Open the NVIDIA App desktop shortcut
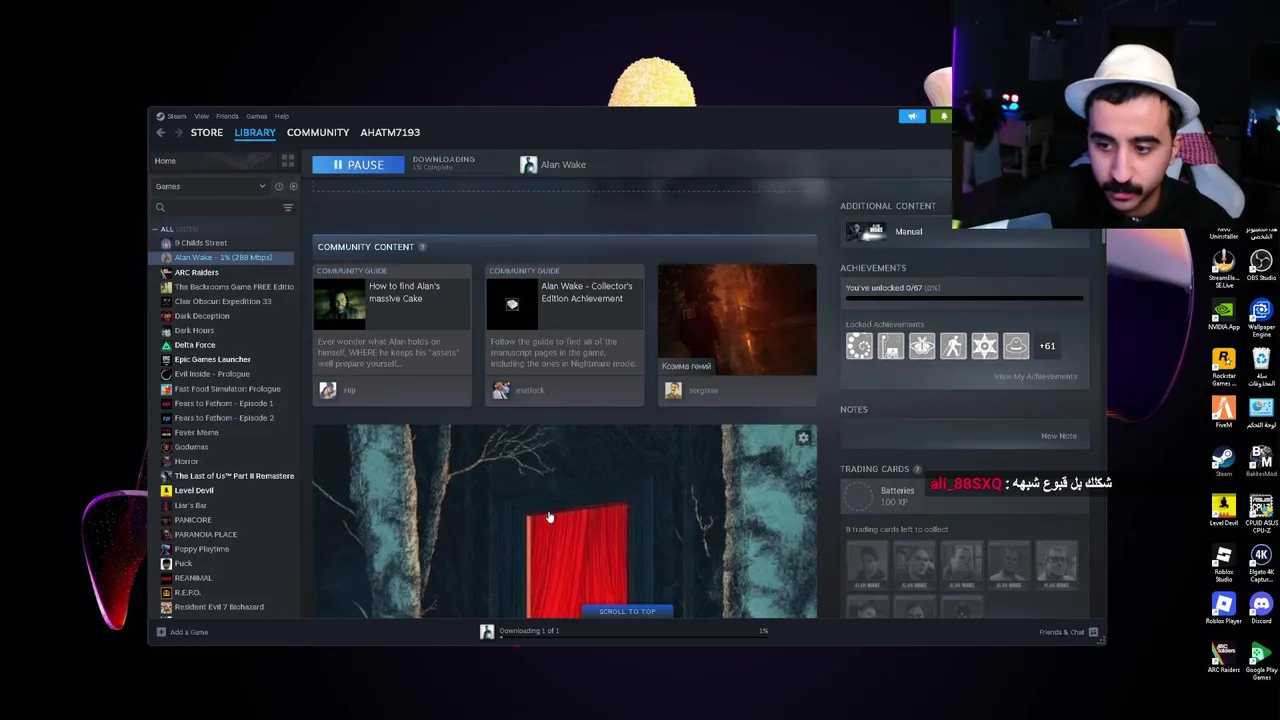 pyautogui.click(x=1223, y=314)
